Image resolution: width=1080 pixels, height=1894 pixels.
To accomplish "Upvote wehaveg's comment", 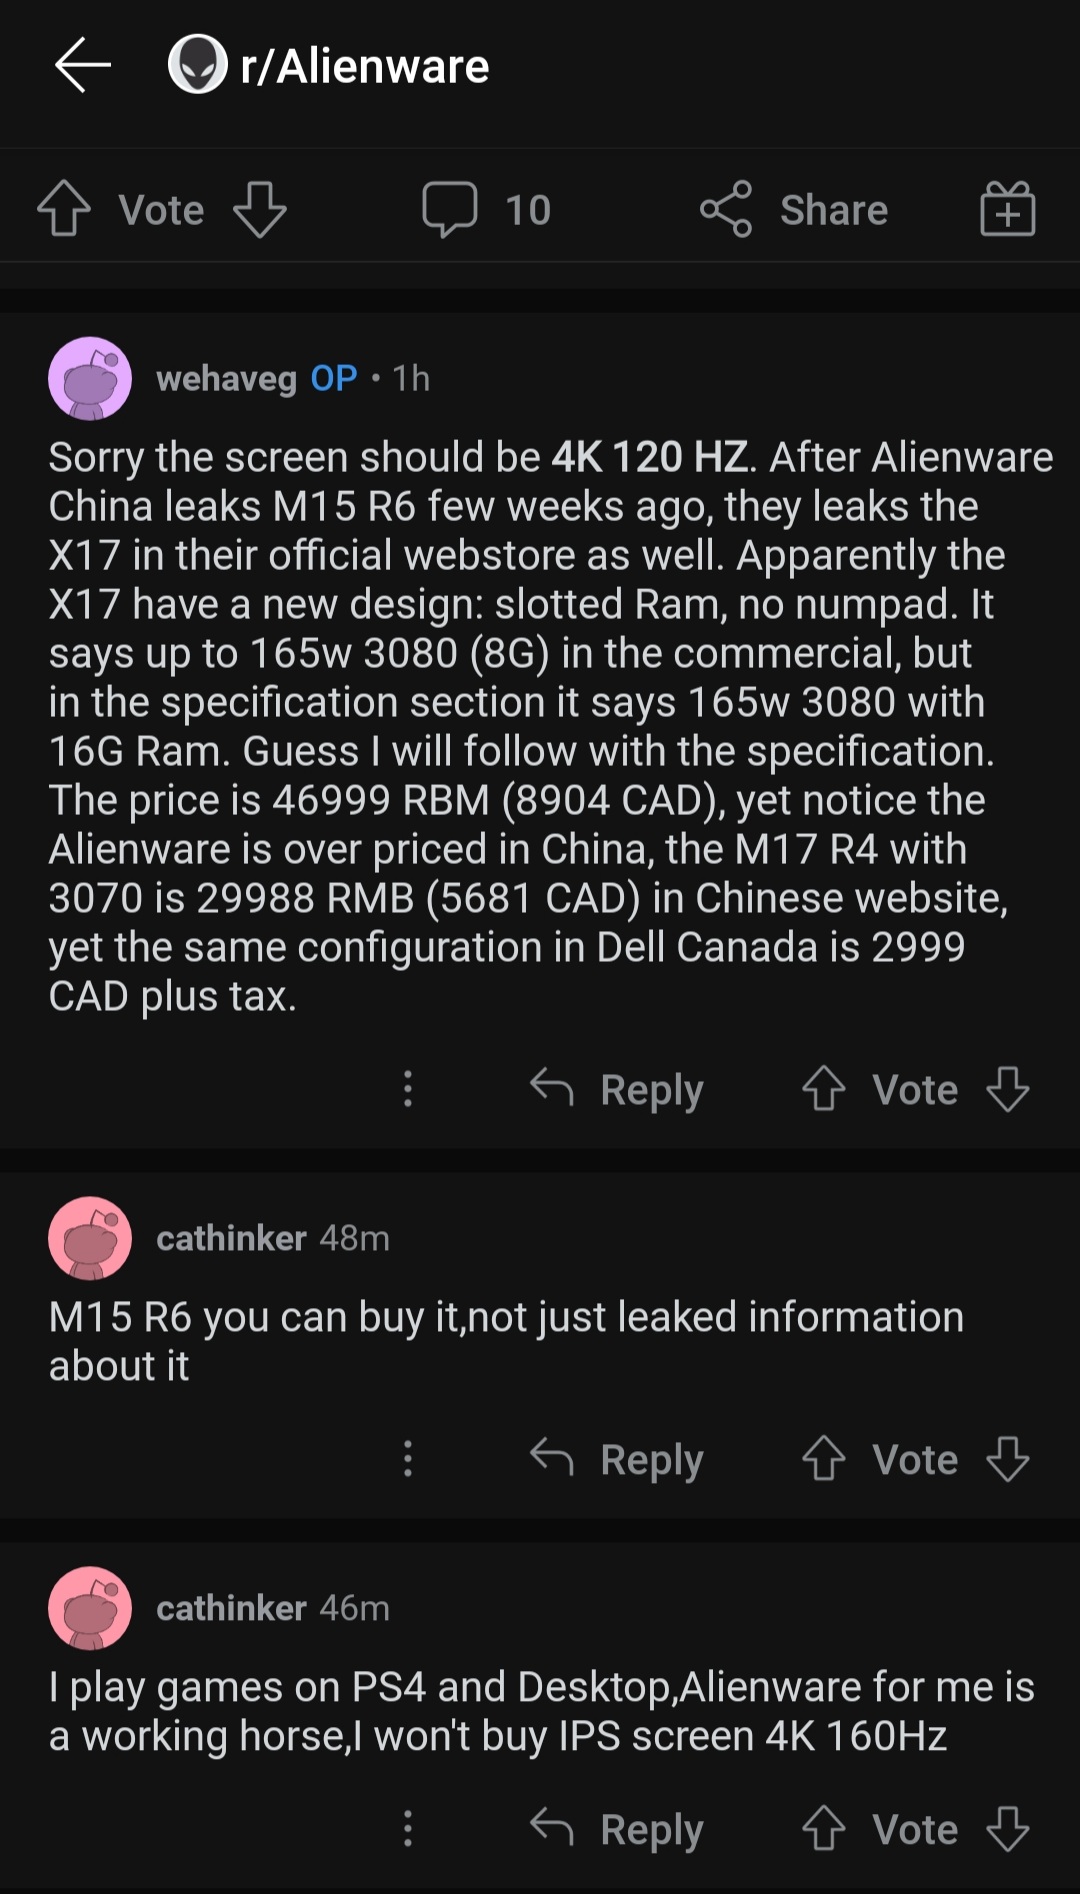I will [x=824, y=1089].
